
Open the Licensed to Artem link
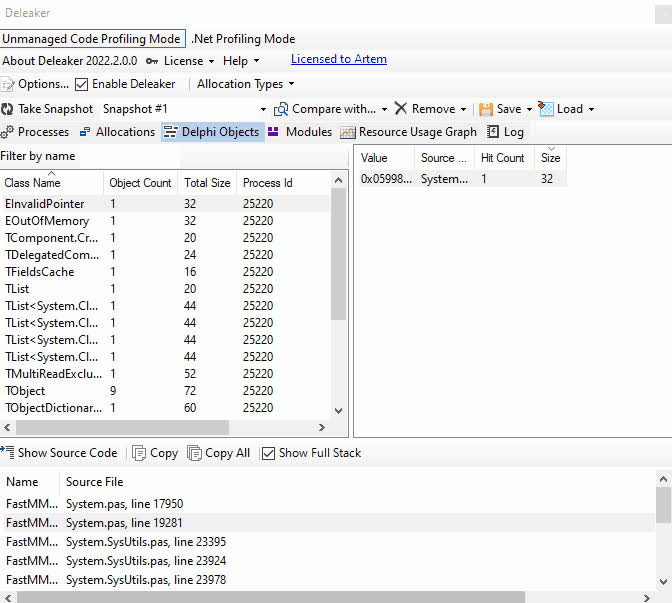tap(339, 59)
